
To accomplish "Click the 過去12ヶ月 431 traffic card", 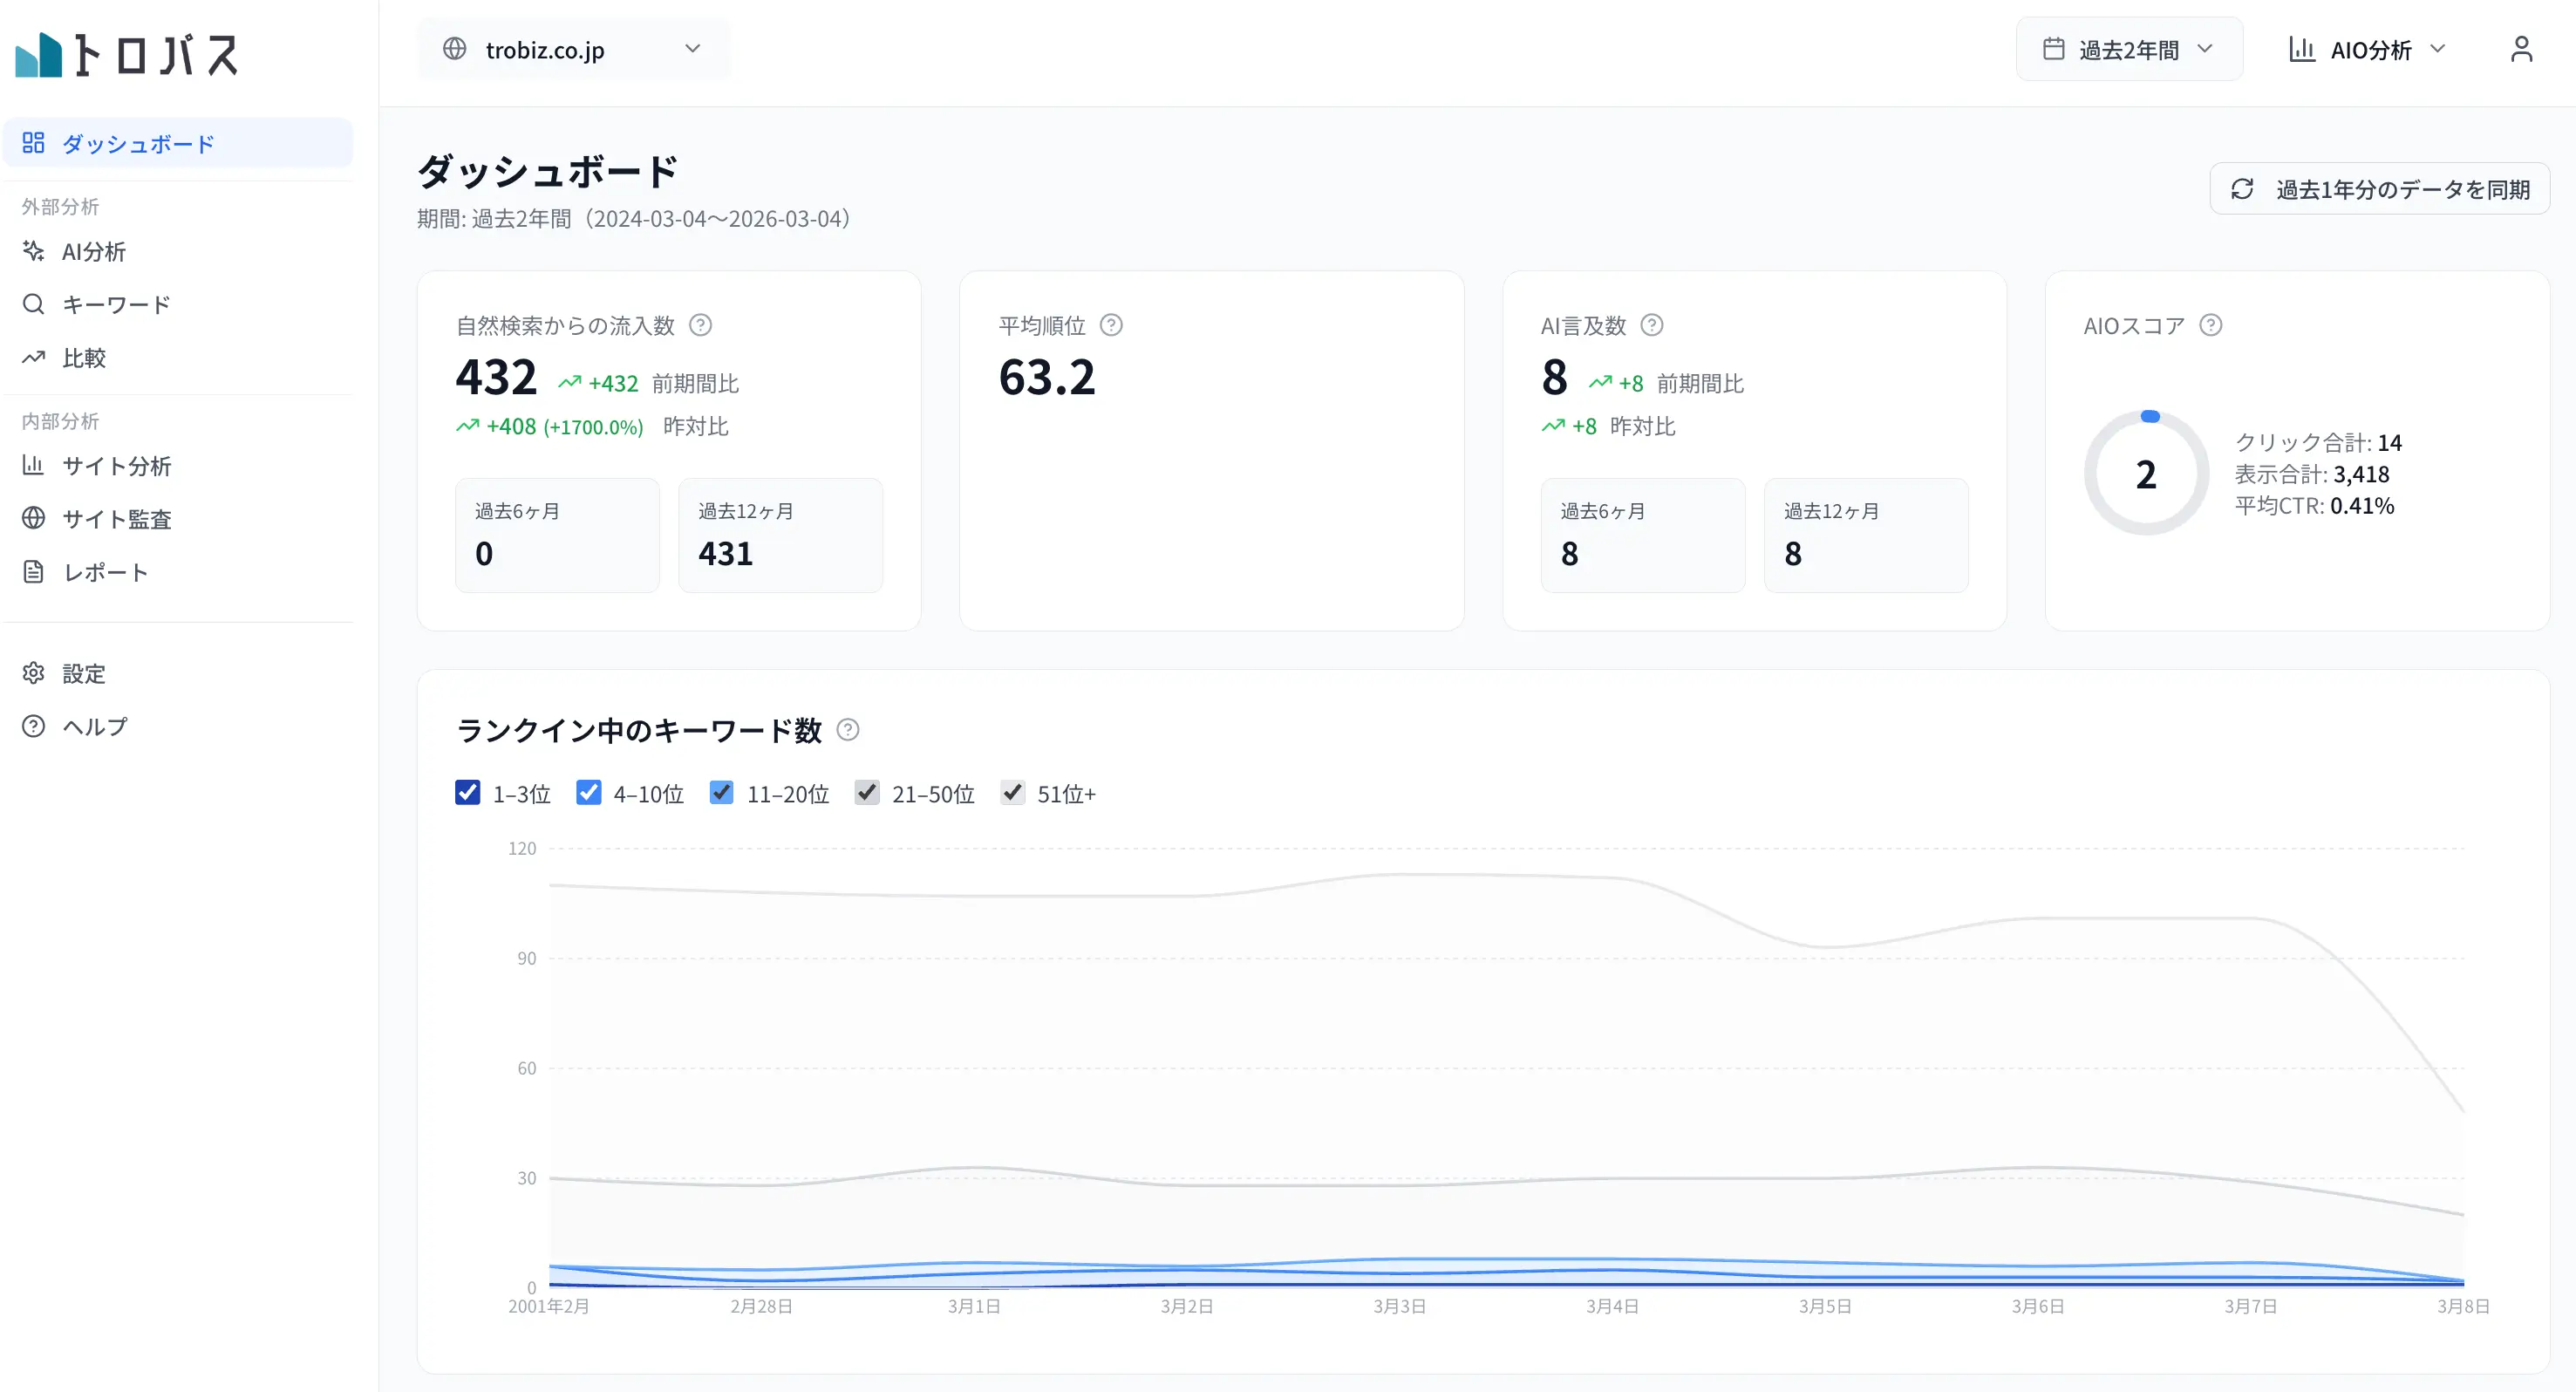I will pos(780,535).
